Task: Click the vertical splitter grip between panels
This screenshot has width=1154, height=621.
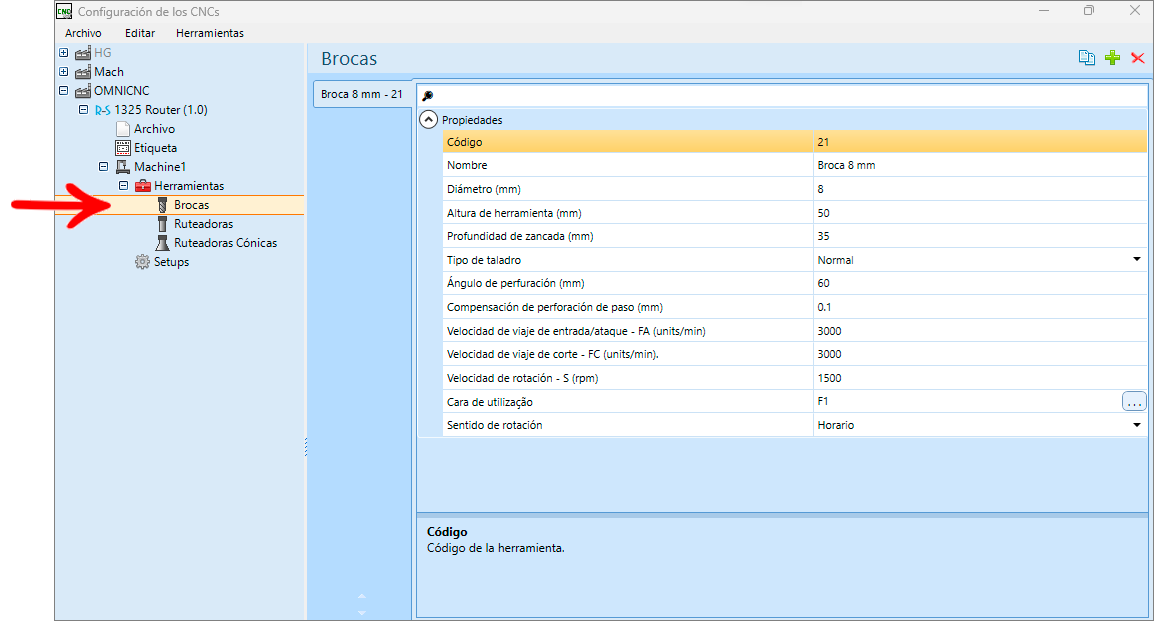Action: tap(305, 447)
